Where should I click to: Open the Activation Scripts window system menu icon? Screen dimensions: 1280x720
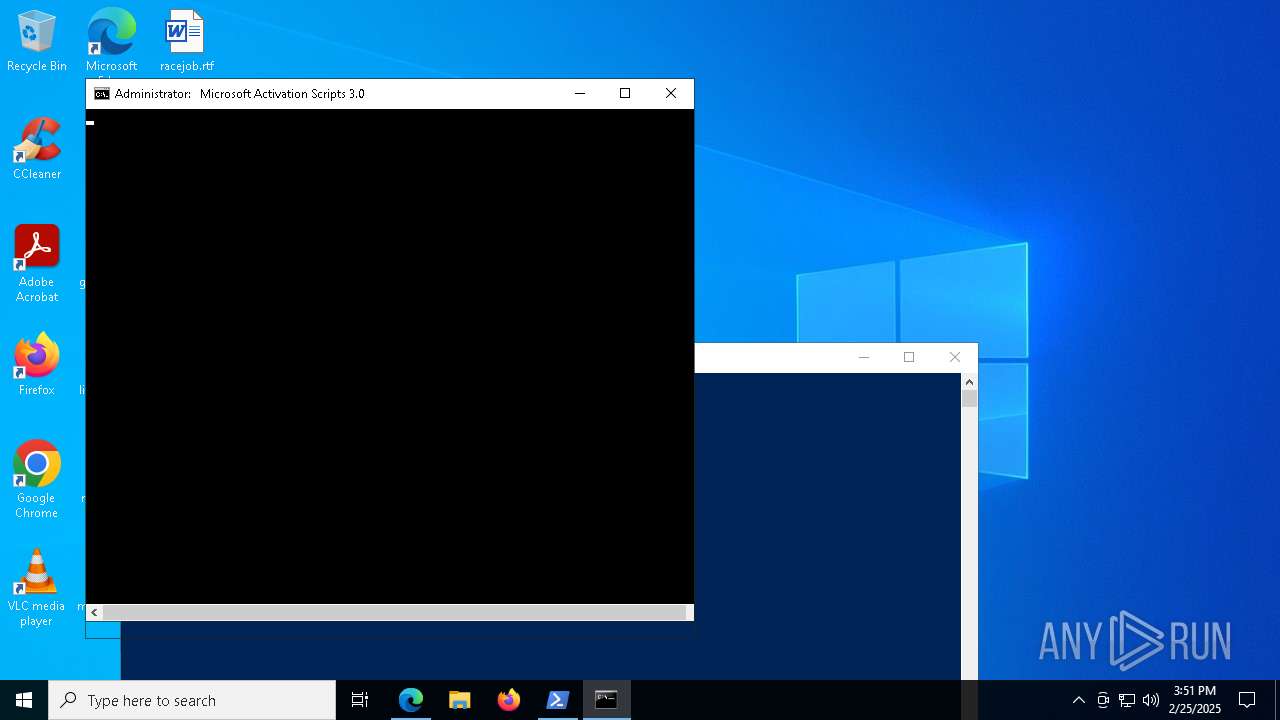point(101,94)
